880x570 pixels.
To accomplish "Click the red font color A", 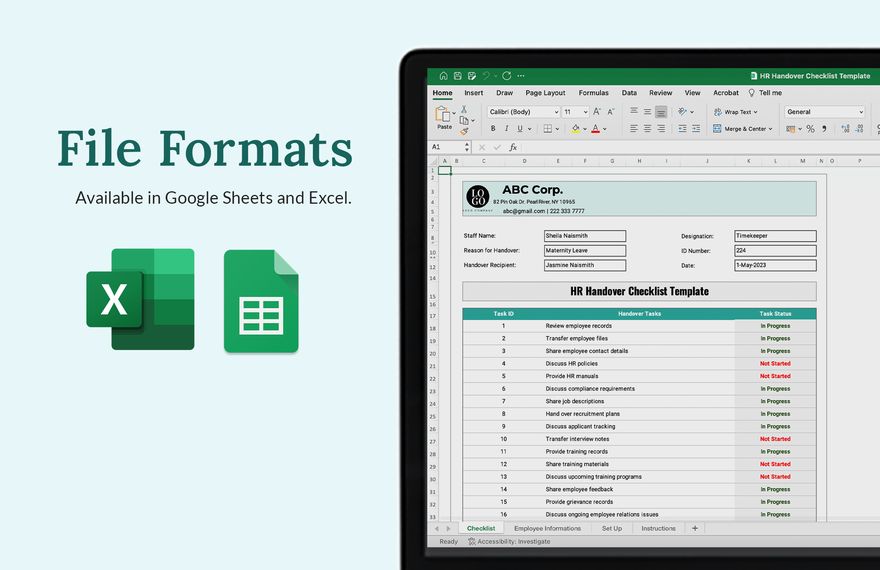I will coord(596,129).
